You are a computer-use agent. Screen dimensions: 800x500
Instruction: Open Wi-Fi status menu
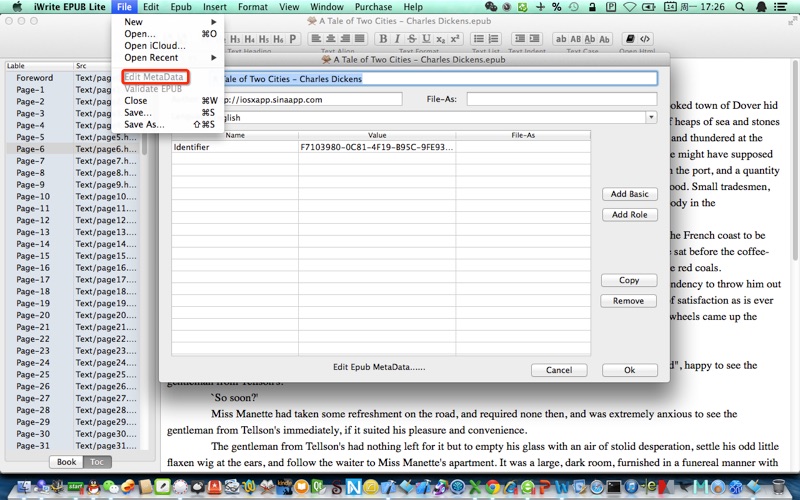click(630, 7)
